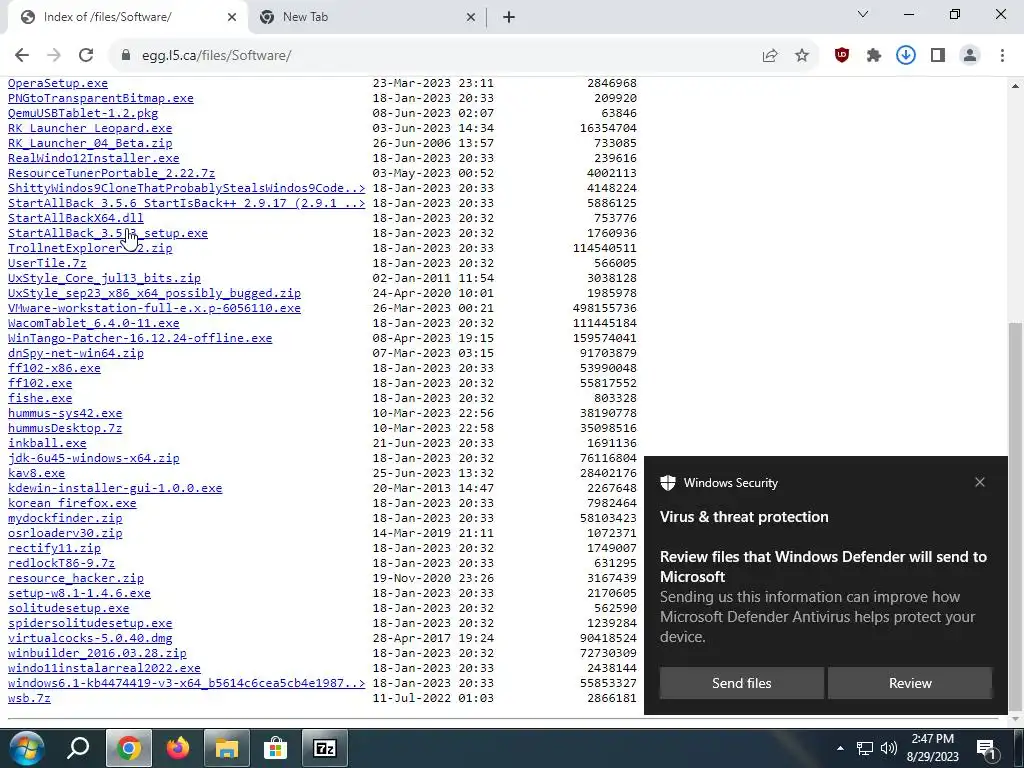Open QemuUSBTablet-1.2.pkg link
This screenshot has width=1024, height=768.
point(83,113)
